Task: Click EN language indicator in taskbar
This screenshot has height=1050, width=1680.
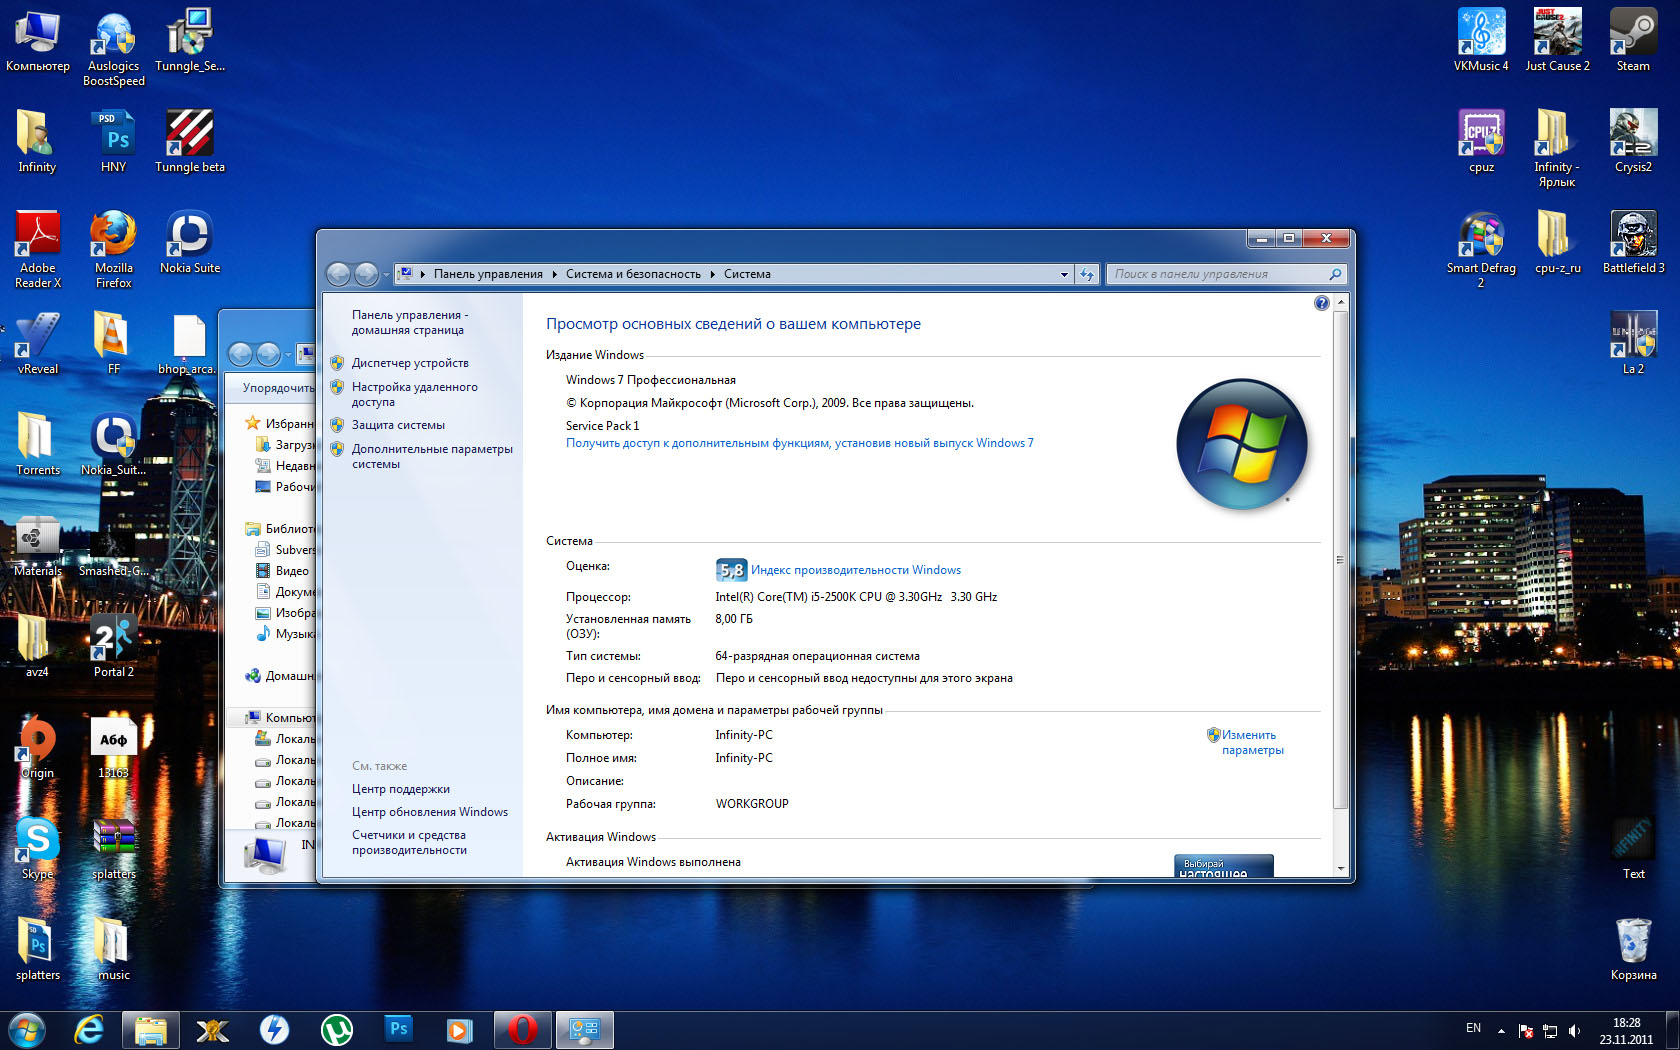Action: [x=1473, y=1028]
